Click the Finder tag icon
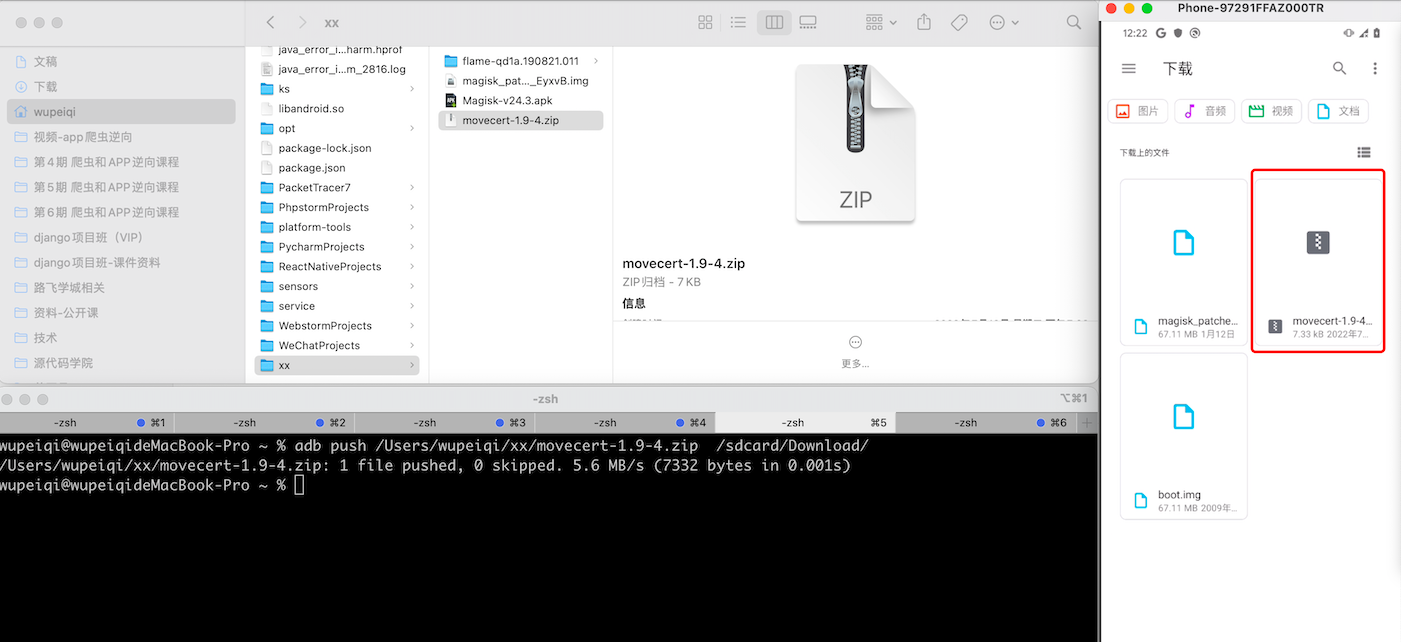 [x=958, y=22]
